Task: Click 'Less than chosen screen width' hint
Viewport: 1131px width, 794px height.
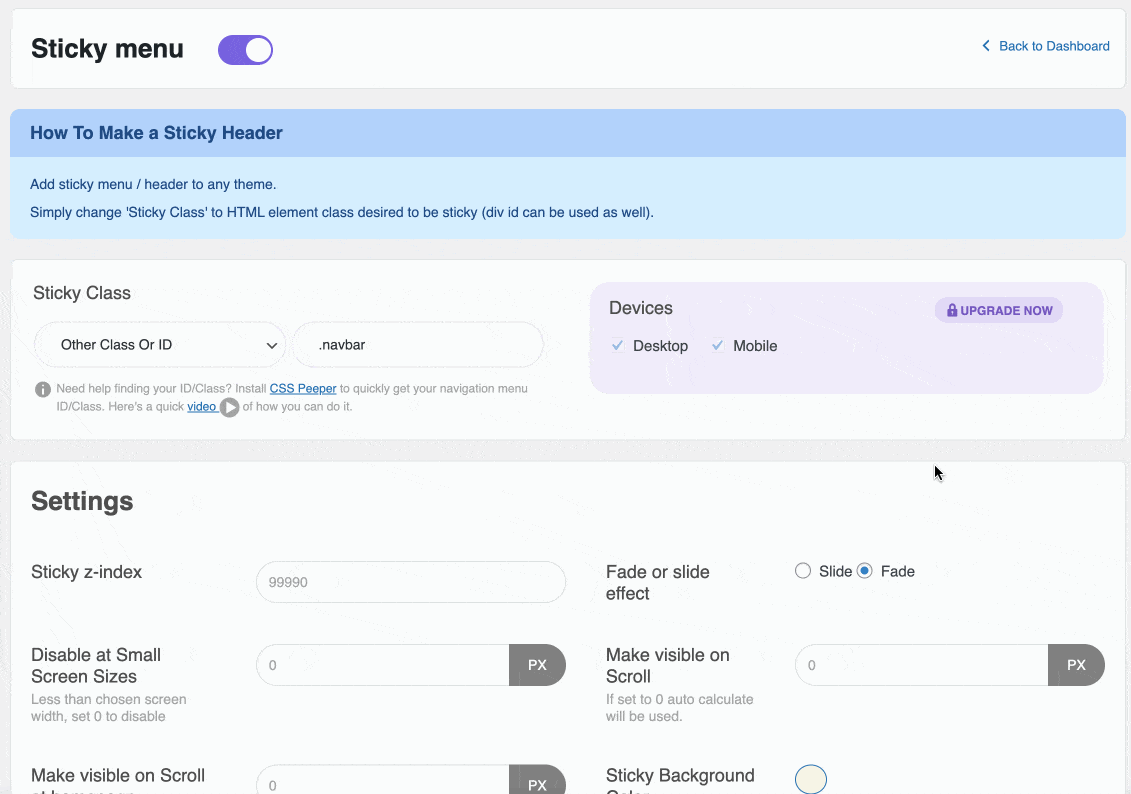Action: coord(109,707)
